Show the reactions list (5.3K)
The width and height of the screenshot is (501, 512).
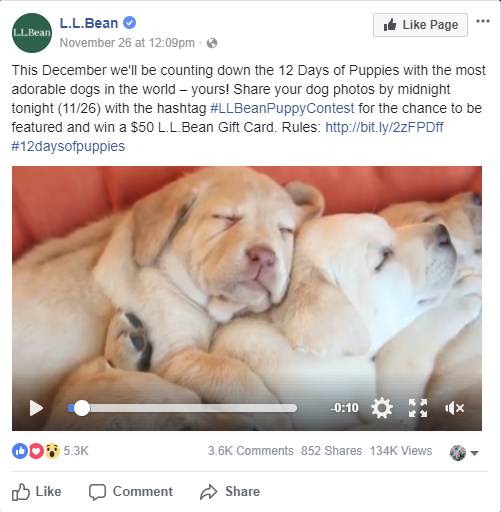click(x=50, y=451)
